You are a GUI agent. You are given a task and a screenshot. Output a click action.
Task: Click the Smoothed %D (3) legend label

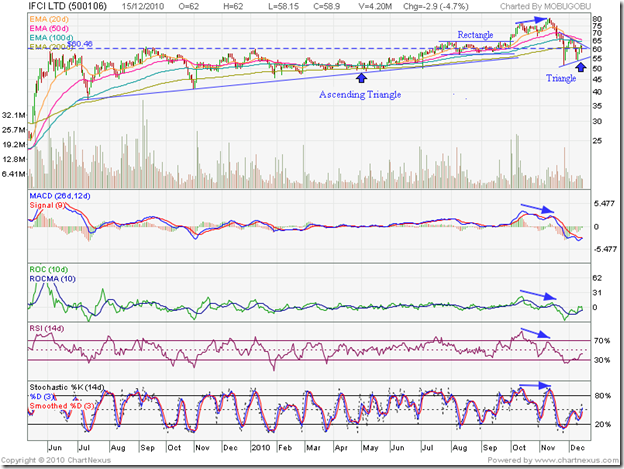click(x=62, y=406)
